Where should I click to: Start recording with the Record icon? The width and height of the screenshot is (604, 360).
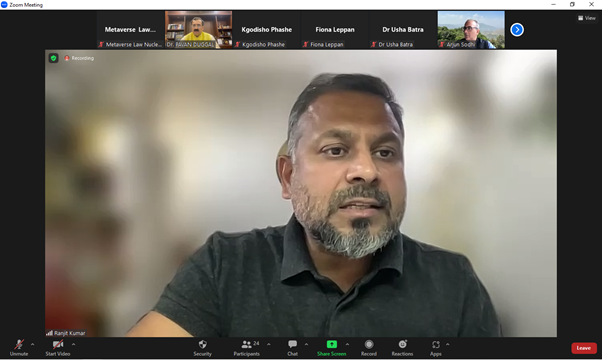(369, 344)
